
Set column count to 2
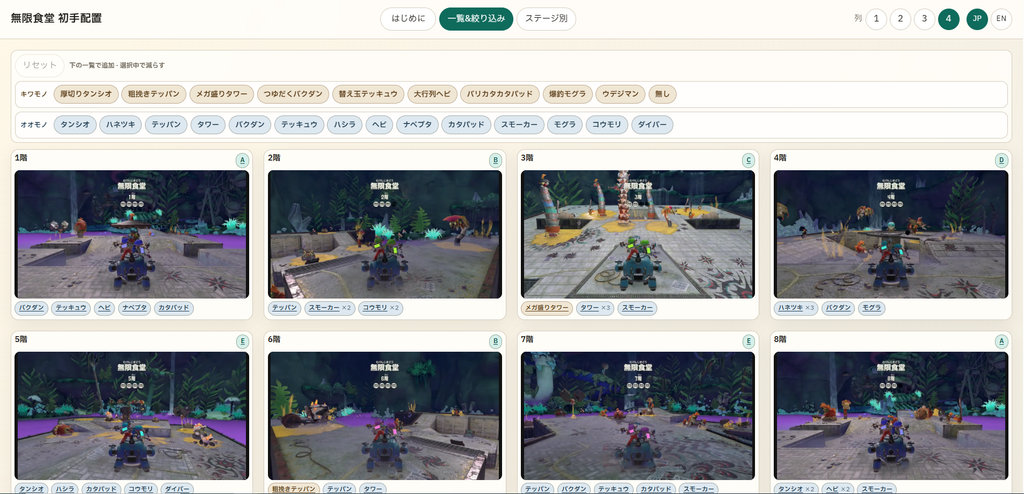(x=900, y=19)
